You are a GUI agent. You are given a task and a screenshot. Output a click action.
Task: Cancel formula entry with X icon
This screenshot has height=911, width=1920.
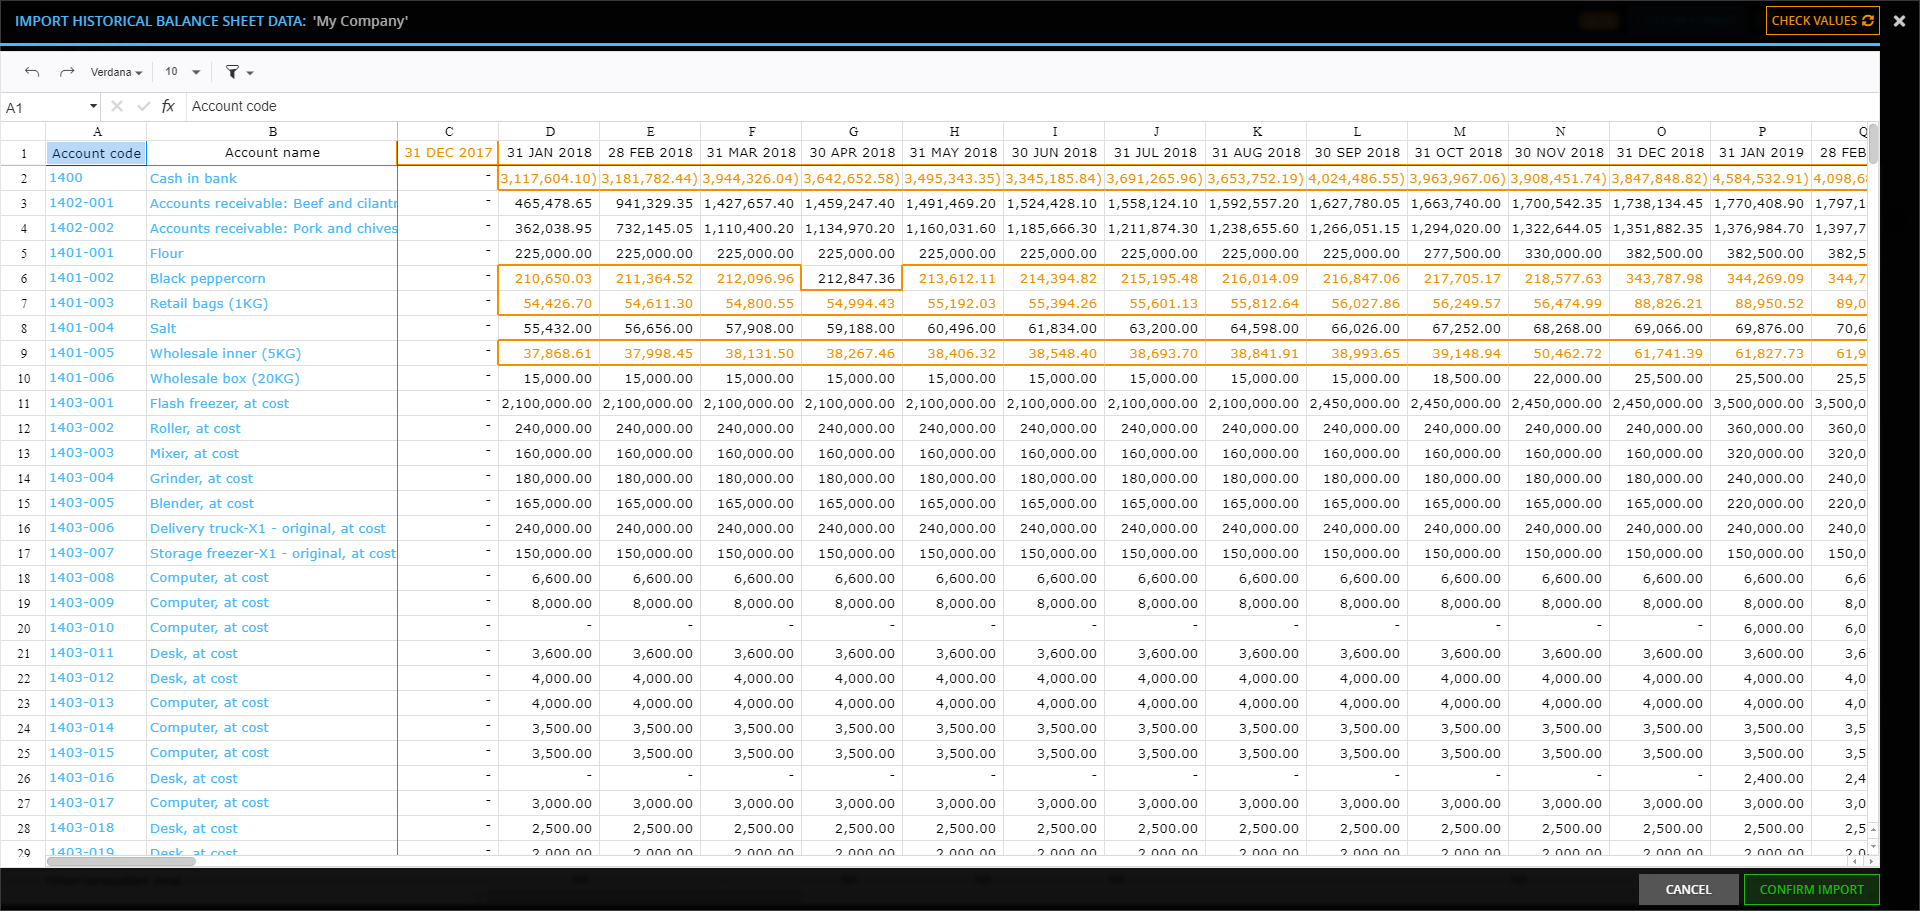click(117, 106)
